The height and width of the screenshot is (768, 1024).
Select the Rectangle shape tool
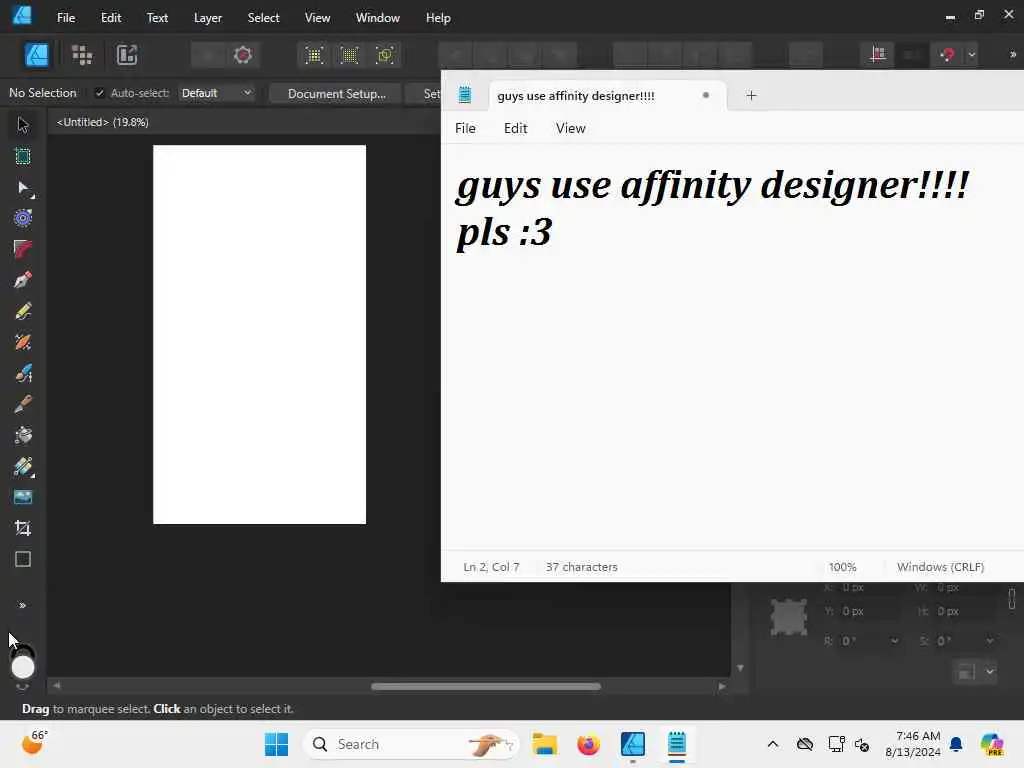click(x=23, y=559)
